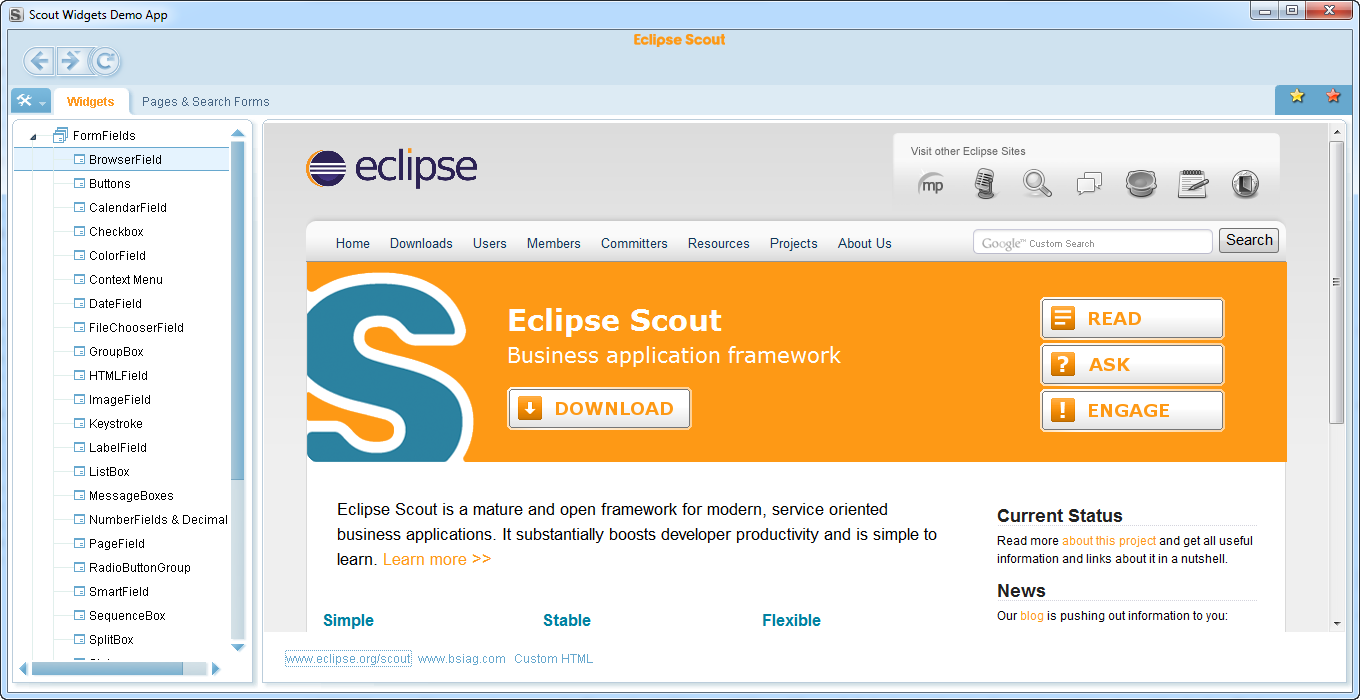The image size is (1360, 700).
Task: Choose SmartField in the tree
Action: point(119,591)
